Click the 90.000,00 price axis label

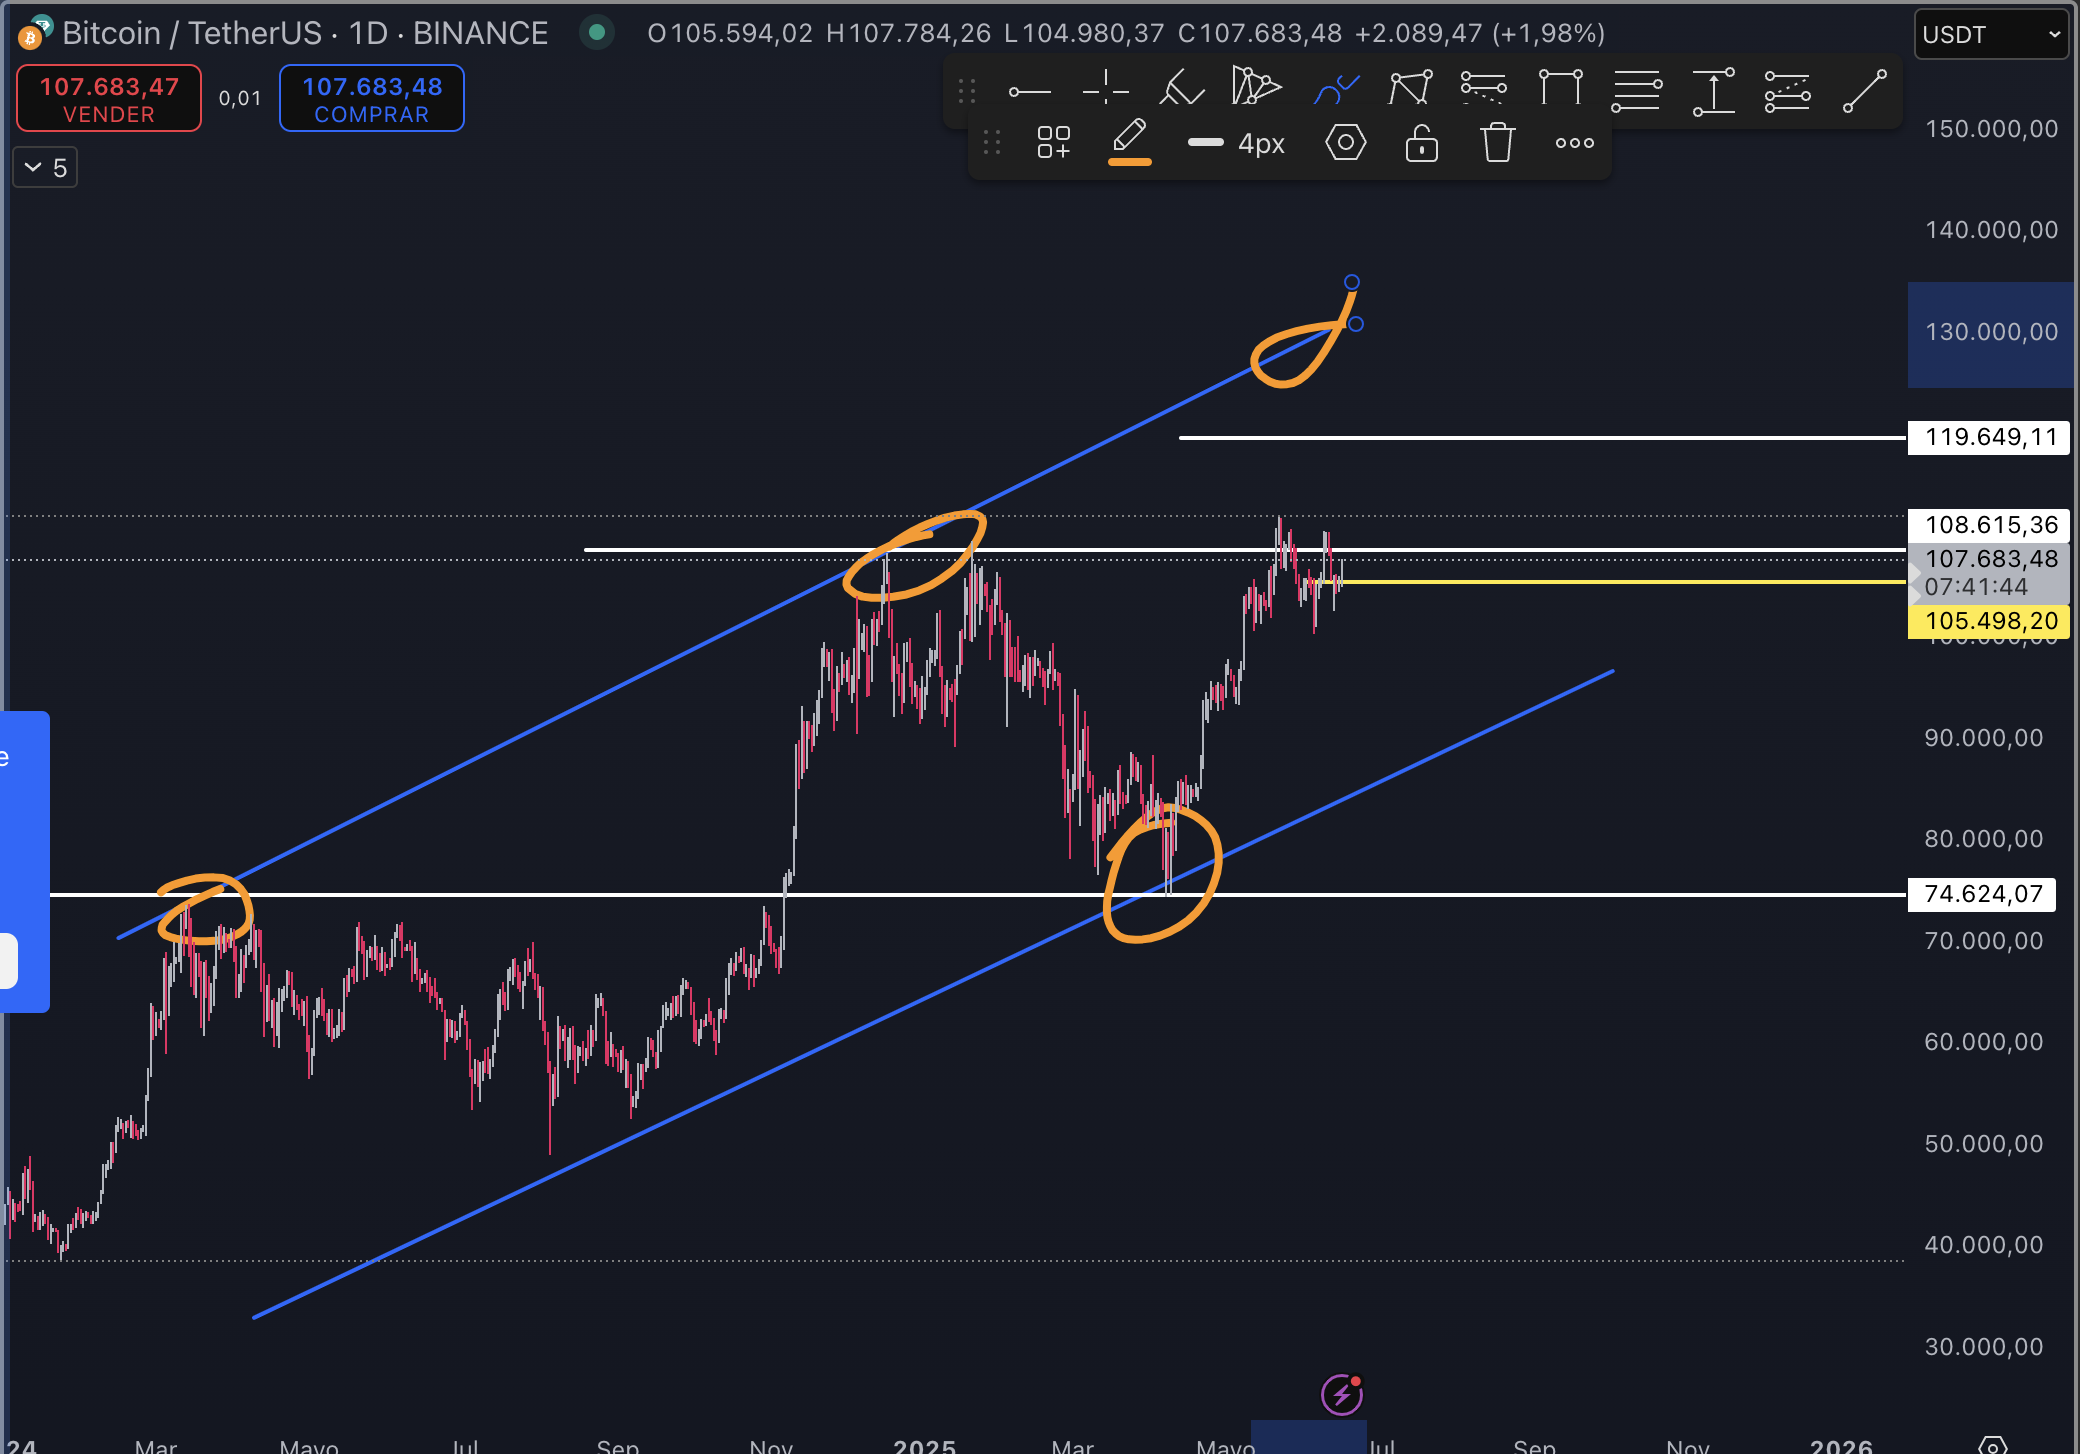click(1983, 738)
